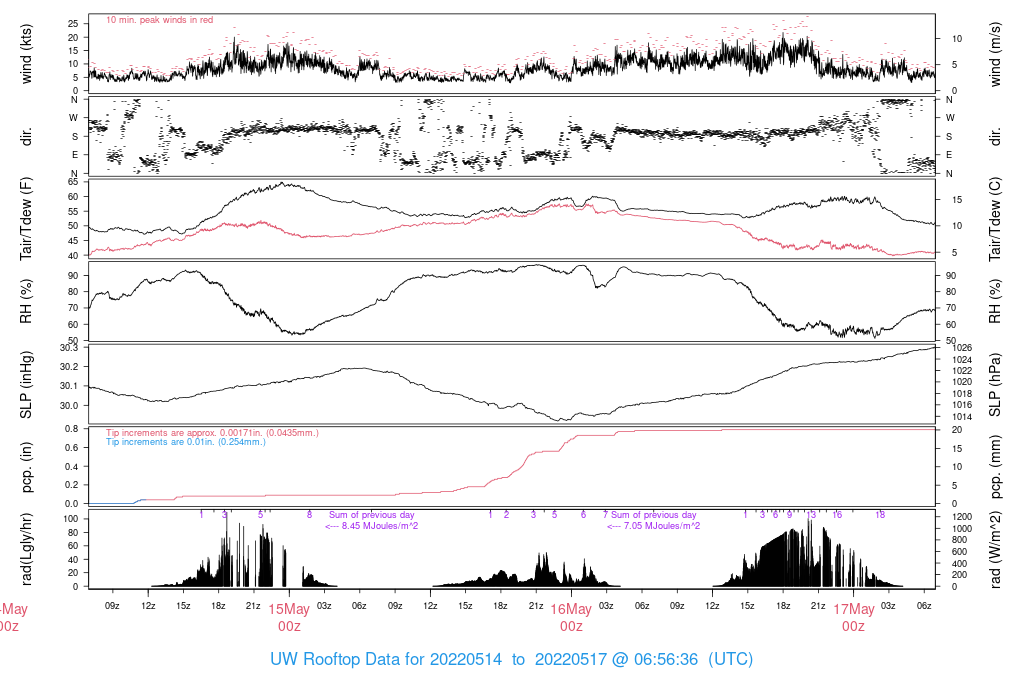This screenshot has width=1024, height=700.
Task: Click the '16May' date label
Action: (x=571, y=609)
